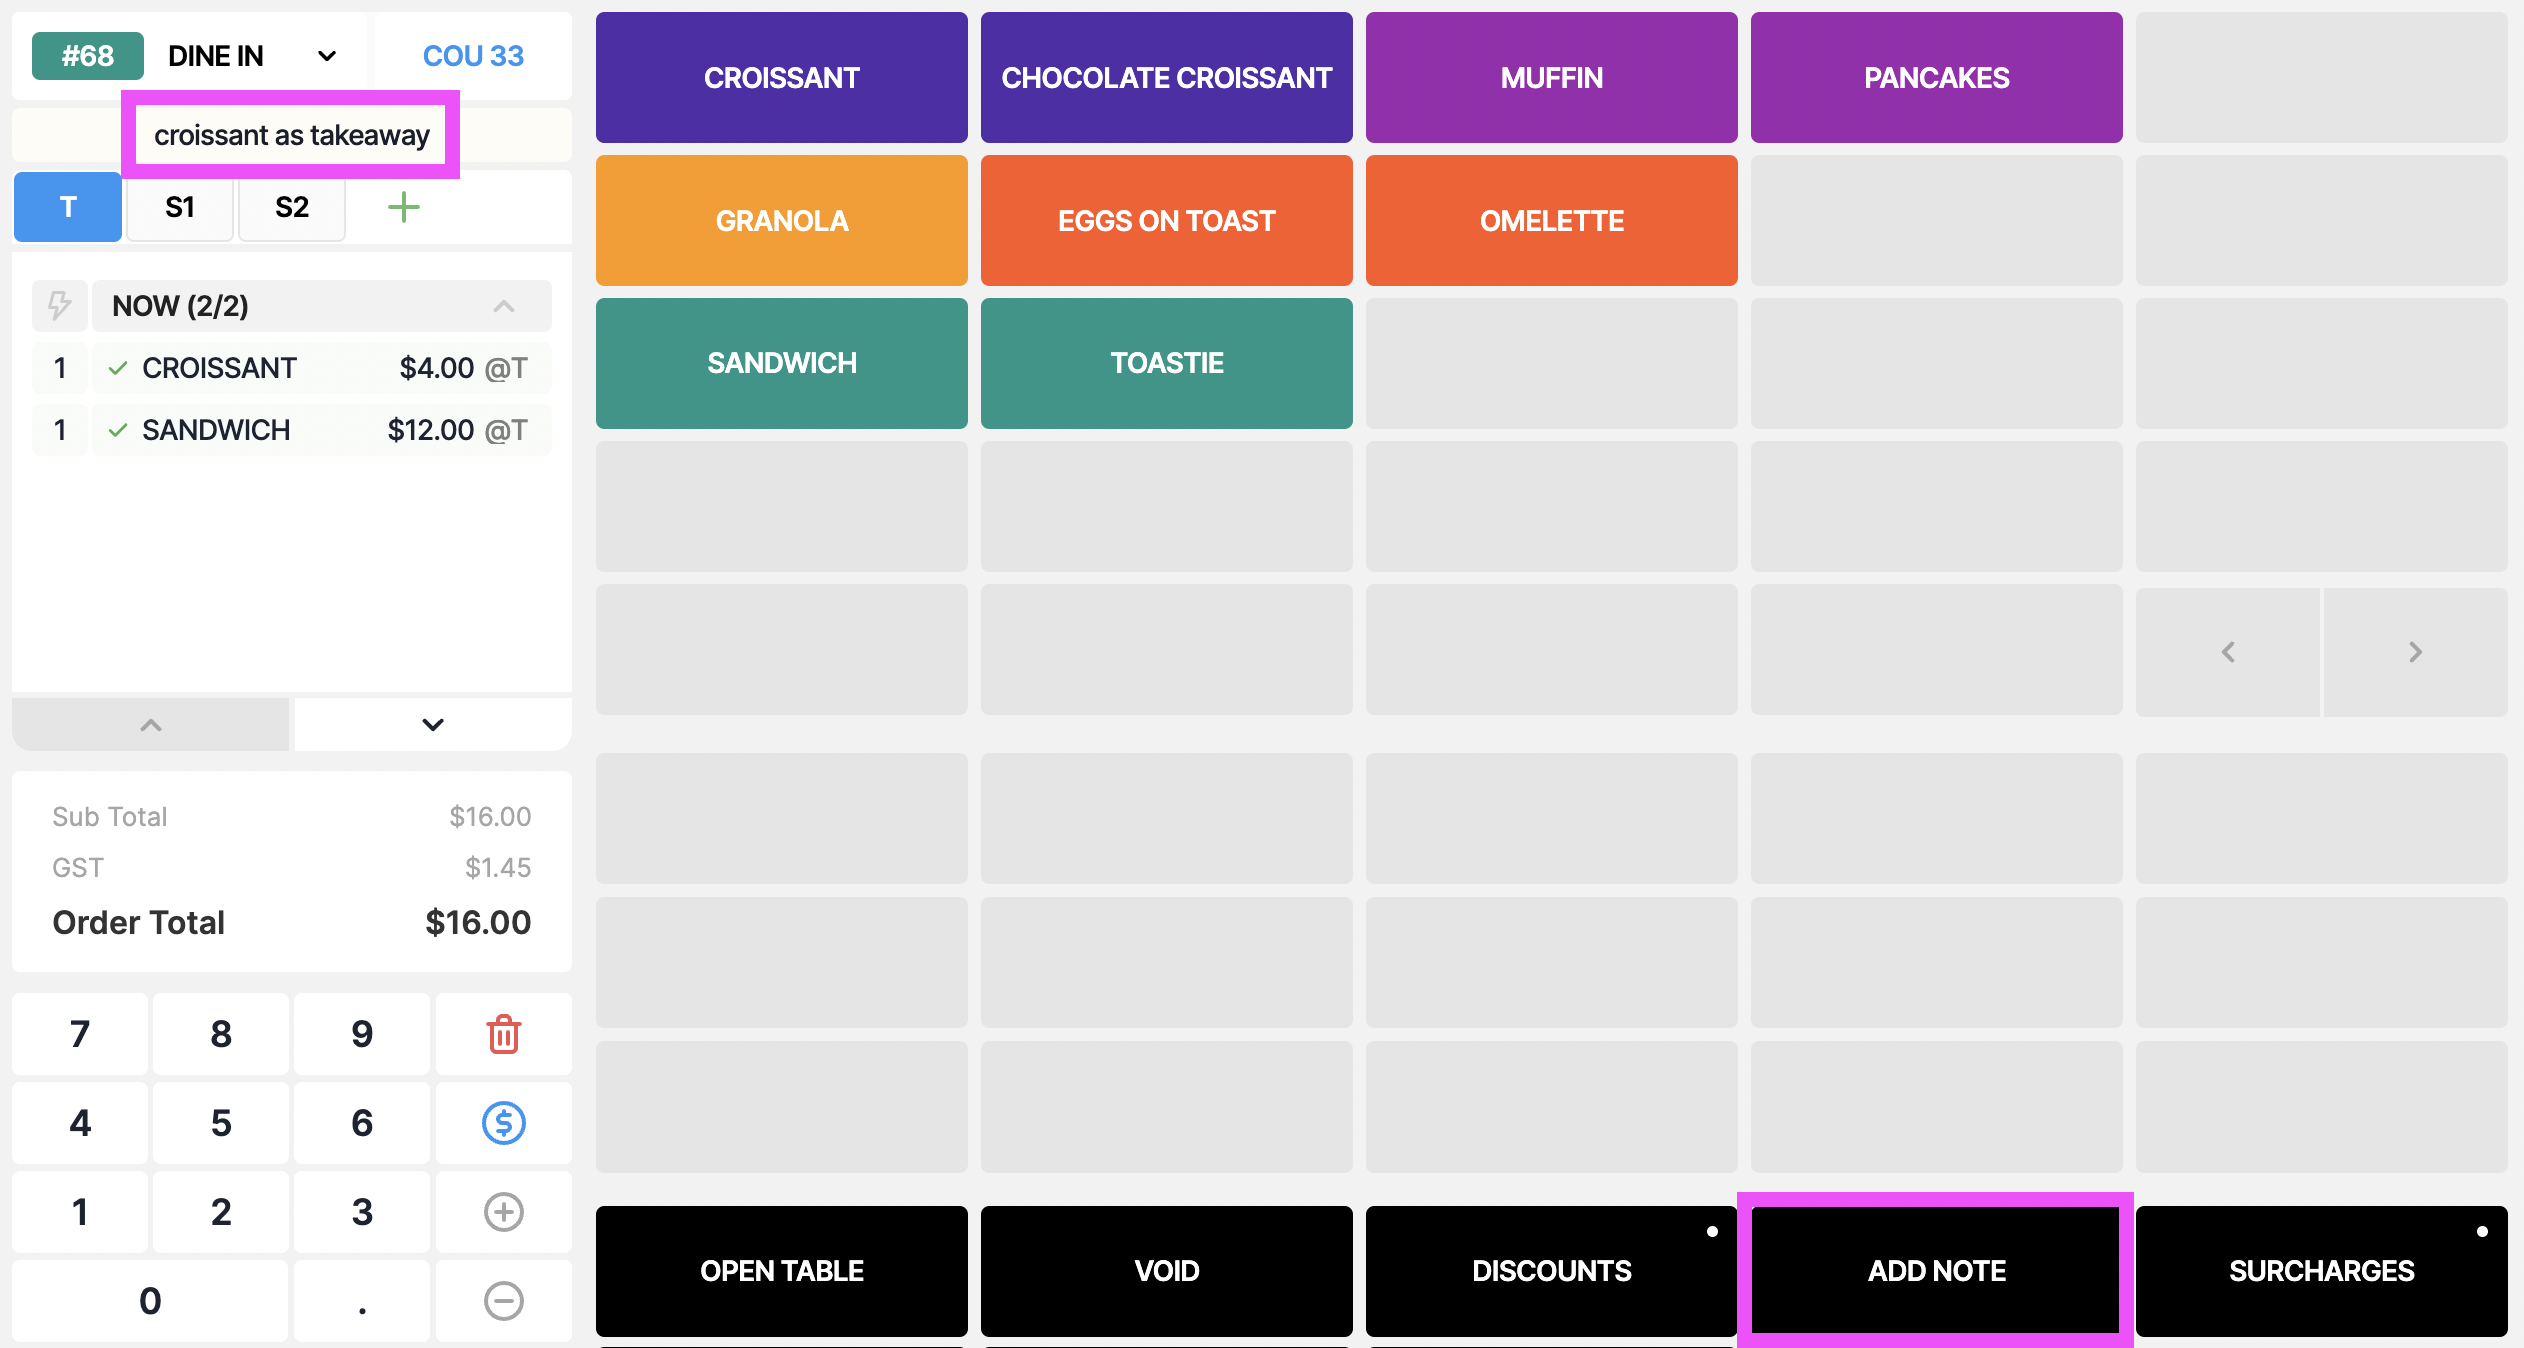Go to previous menu page arrow
The height and width of the screenshot is (1348, 2524).
2228,652
